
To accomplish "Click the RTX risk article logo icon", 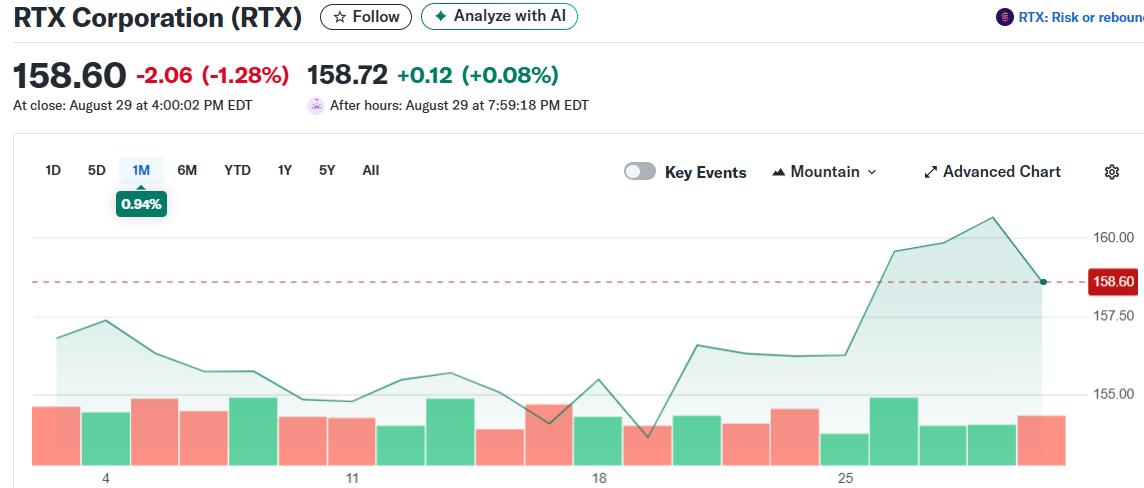I will coord(1005,18).
